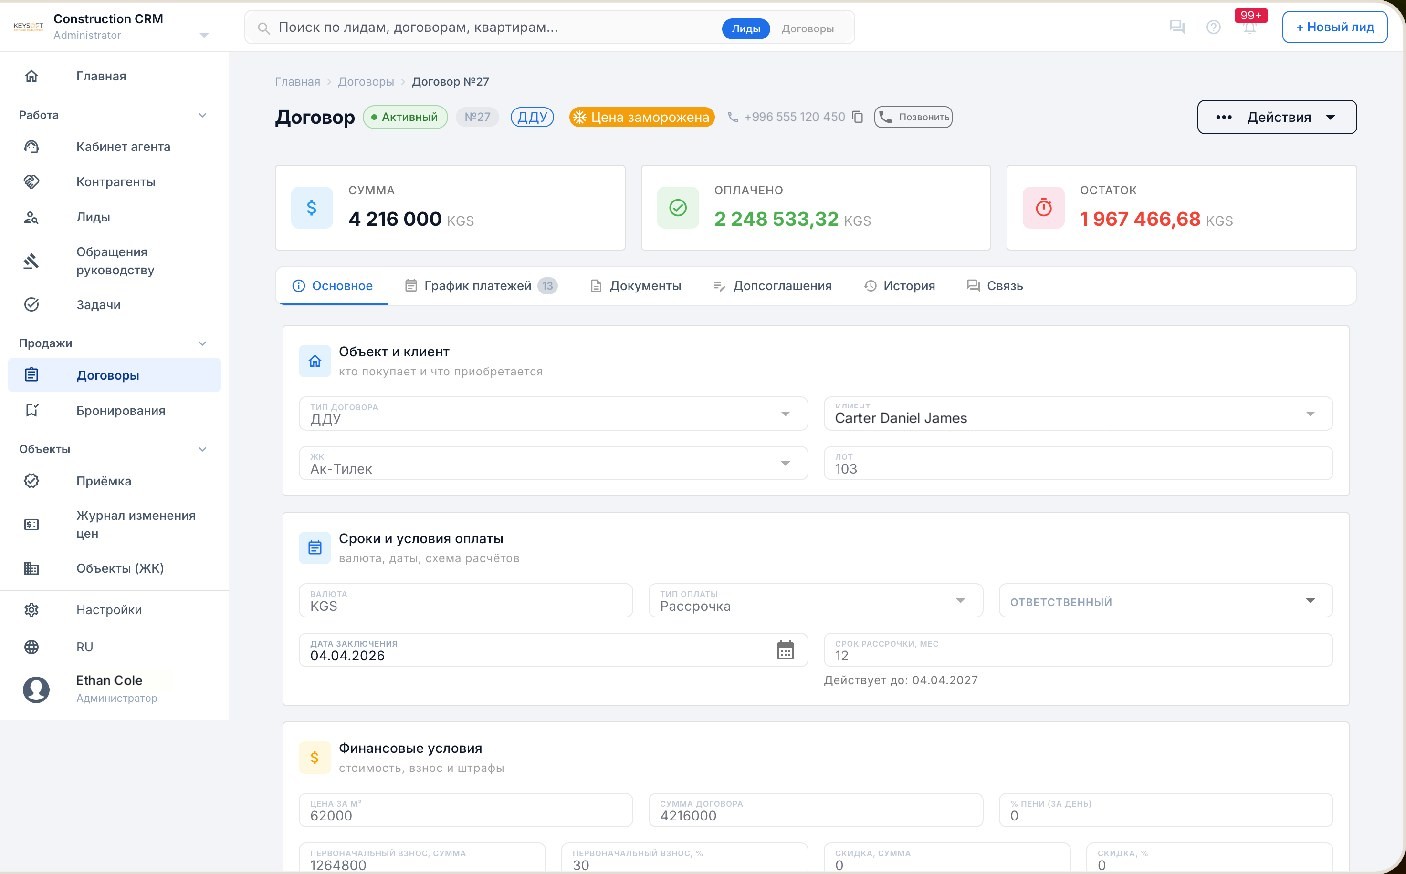Open Обращения руководству via its gavel icon
This screenshot has height=874, width=1406.
32,261
